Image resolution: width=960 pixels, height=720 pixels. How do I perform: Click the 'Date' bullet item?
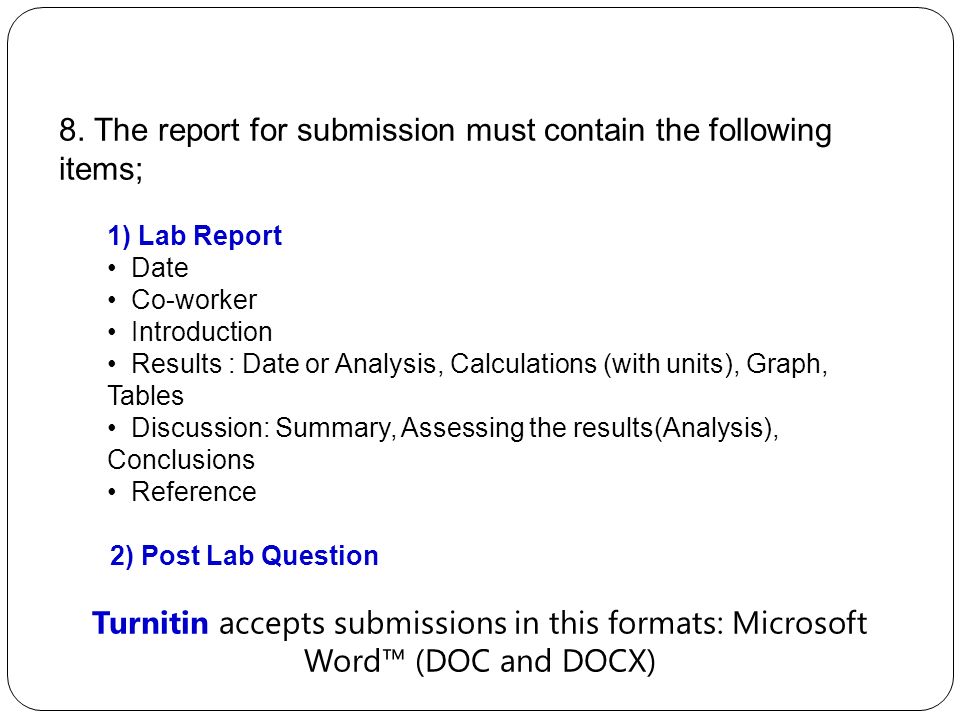pos(160,268)
